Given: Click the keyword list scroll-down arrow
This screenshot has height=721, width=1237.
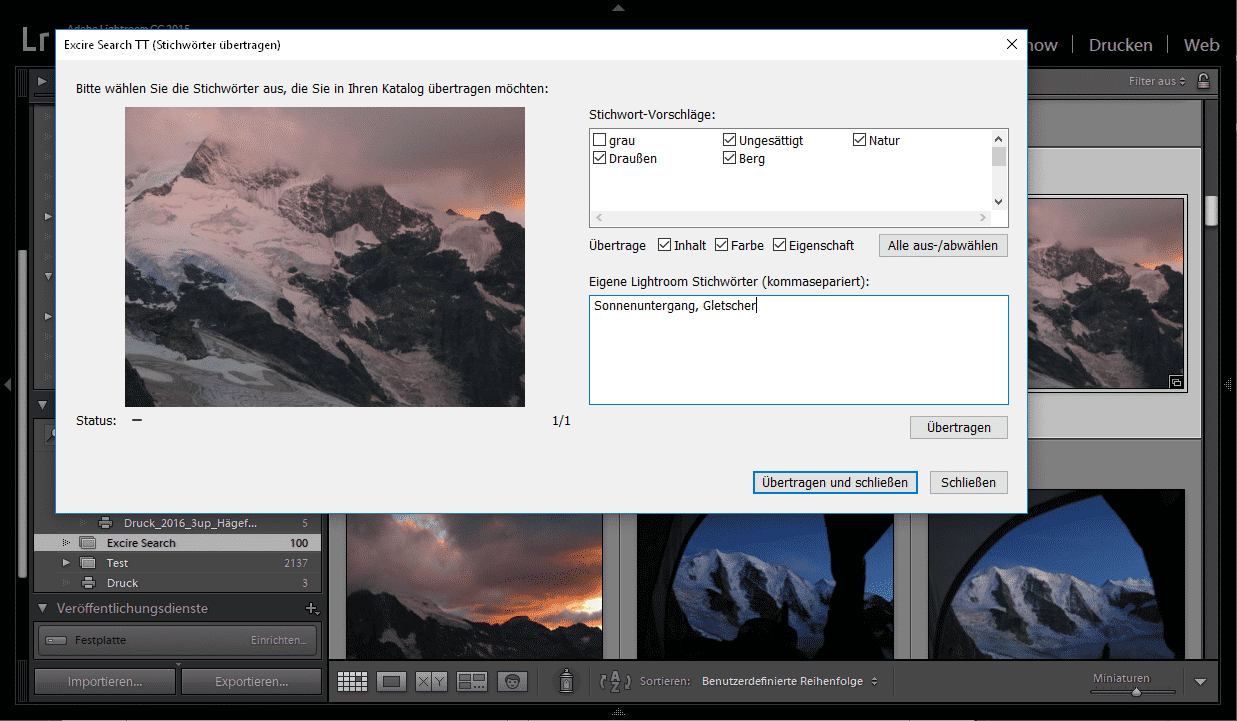Looking at the screenshot, I should 999,201.
